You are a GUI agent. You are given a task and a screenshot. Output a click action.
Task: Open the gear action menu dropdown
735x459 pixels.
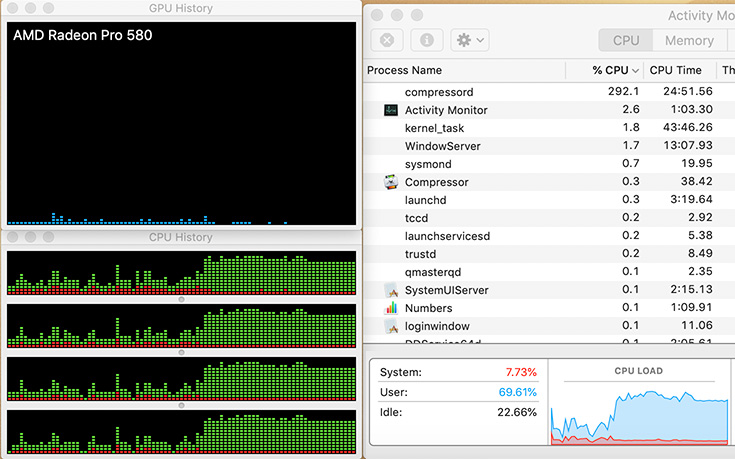tap(470, 40)
